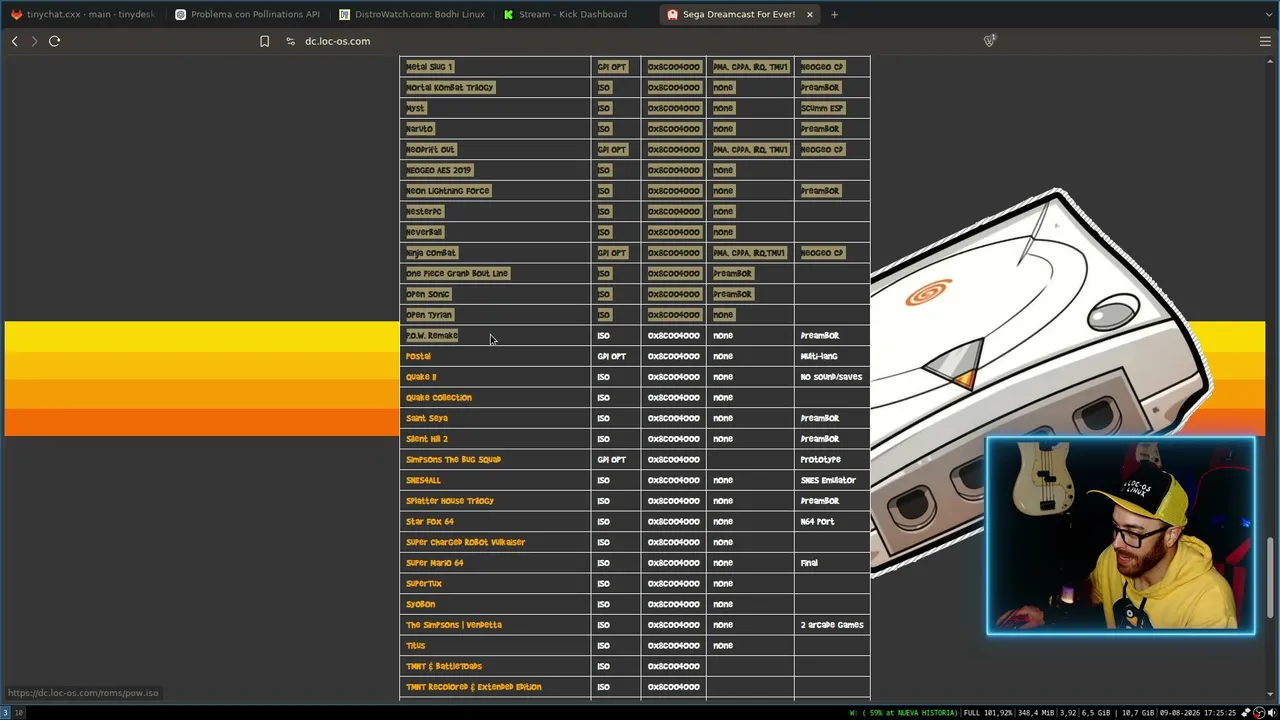
Task: Switch to the Stream - Kick Dashboard tab
Action: (x=575, y=14)
